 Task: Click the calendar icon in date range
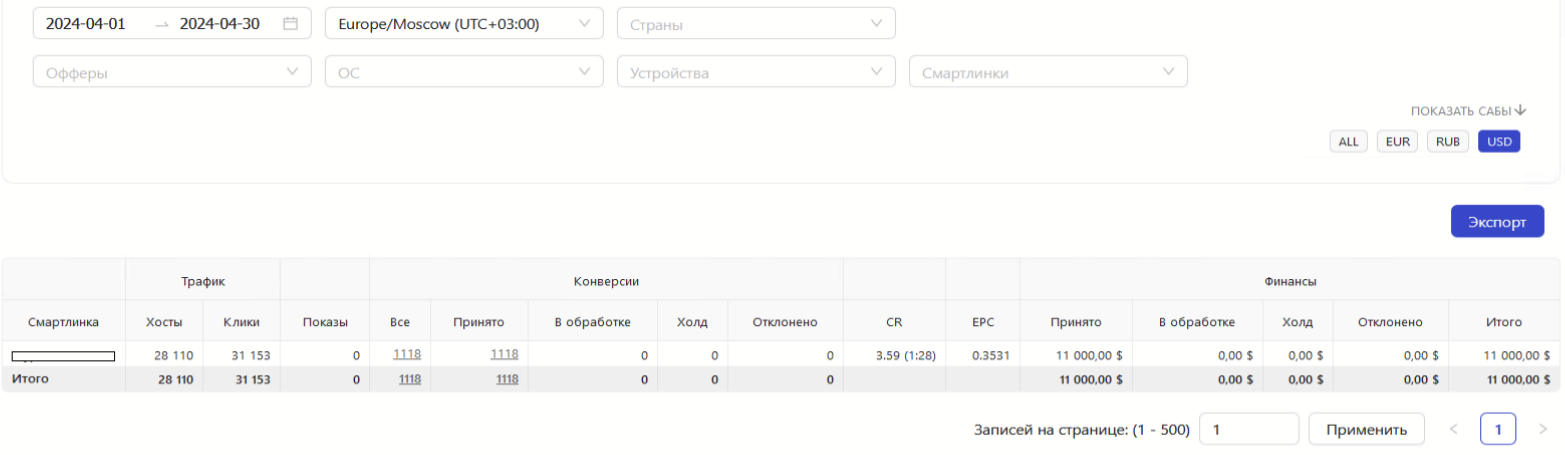point(290,24)
